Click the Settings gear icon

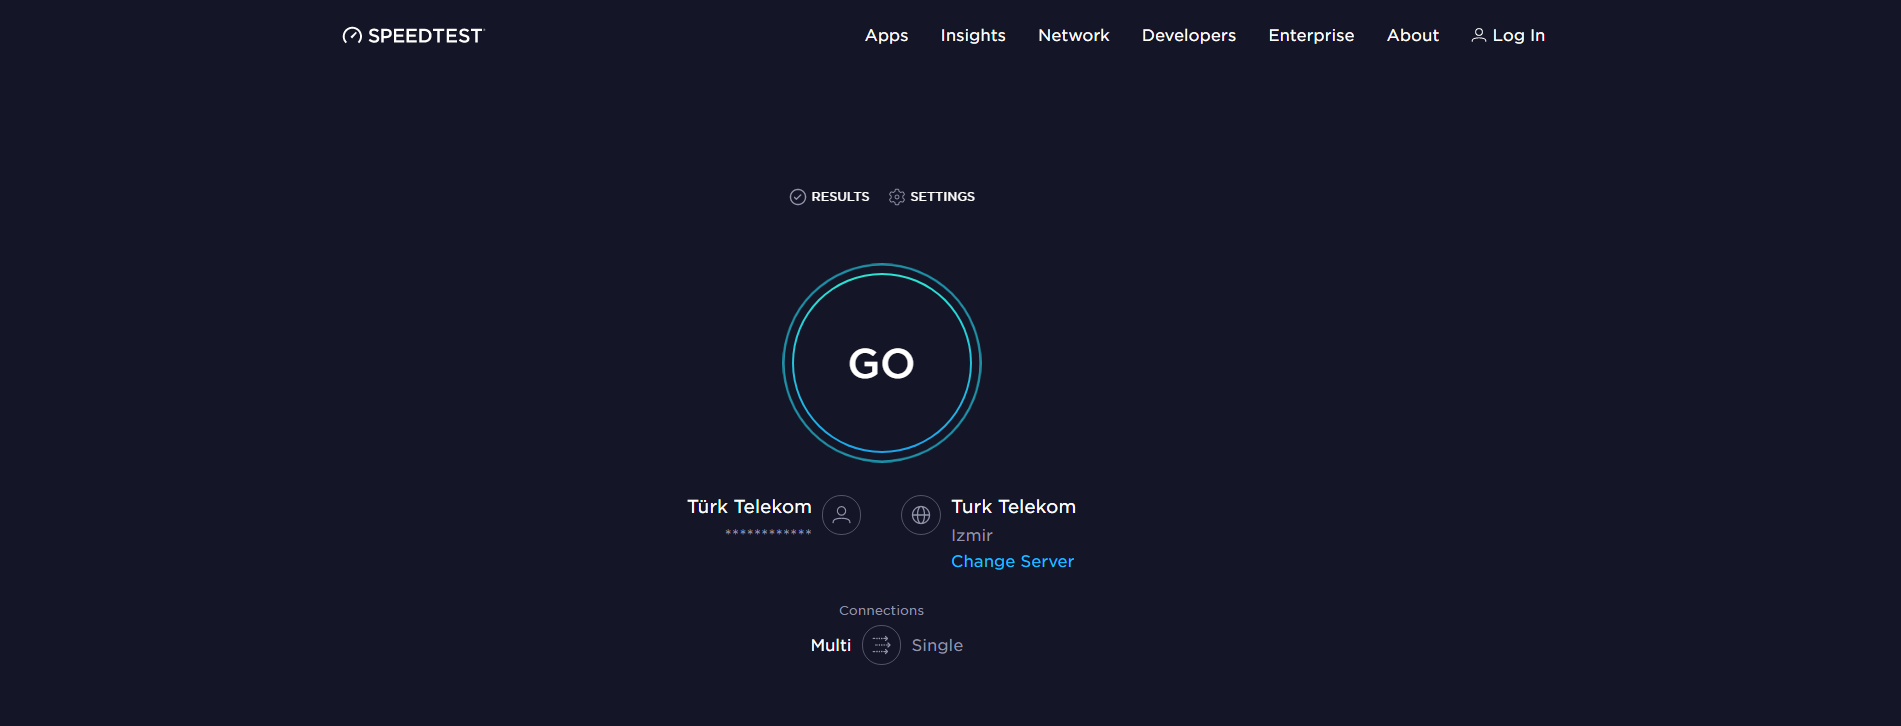[897, 197]
